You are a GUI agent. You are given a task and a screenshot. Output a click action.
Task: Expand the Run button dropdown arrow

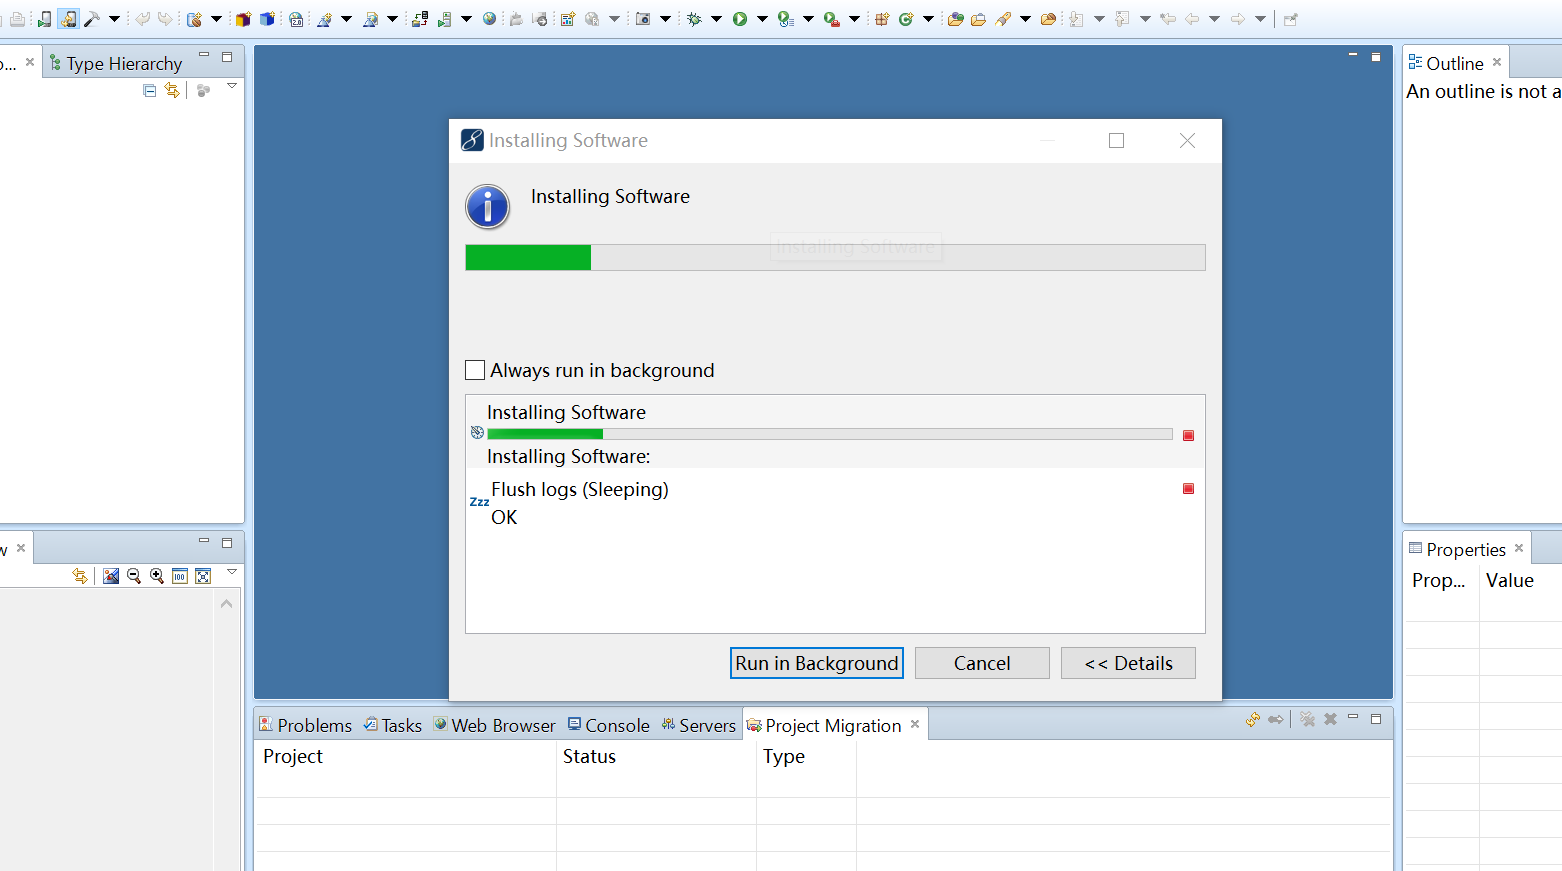click(762, 19)
